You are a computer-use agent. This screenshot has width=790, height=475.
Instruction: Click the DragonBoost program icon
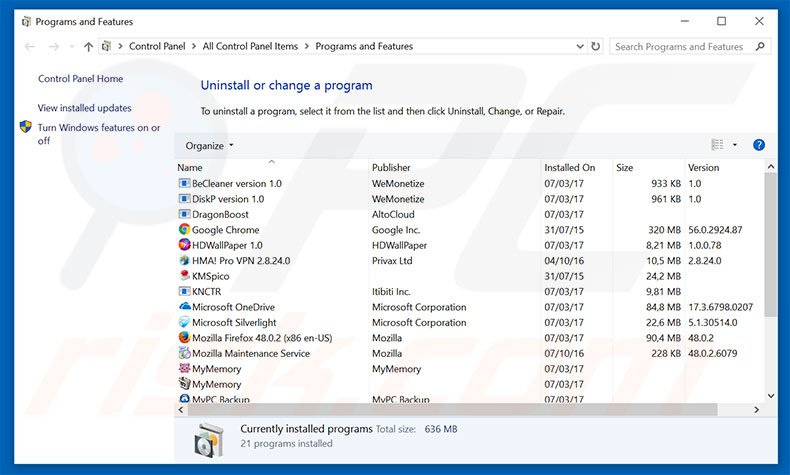tap(184, 214)
